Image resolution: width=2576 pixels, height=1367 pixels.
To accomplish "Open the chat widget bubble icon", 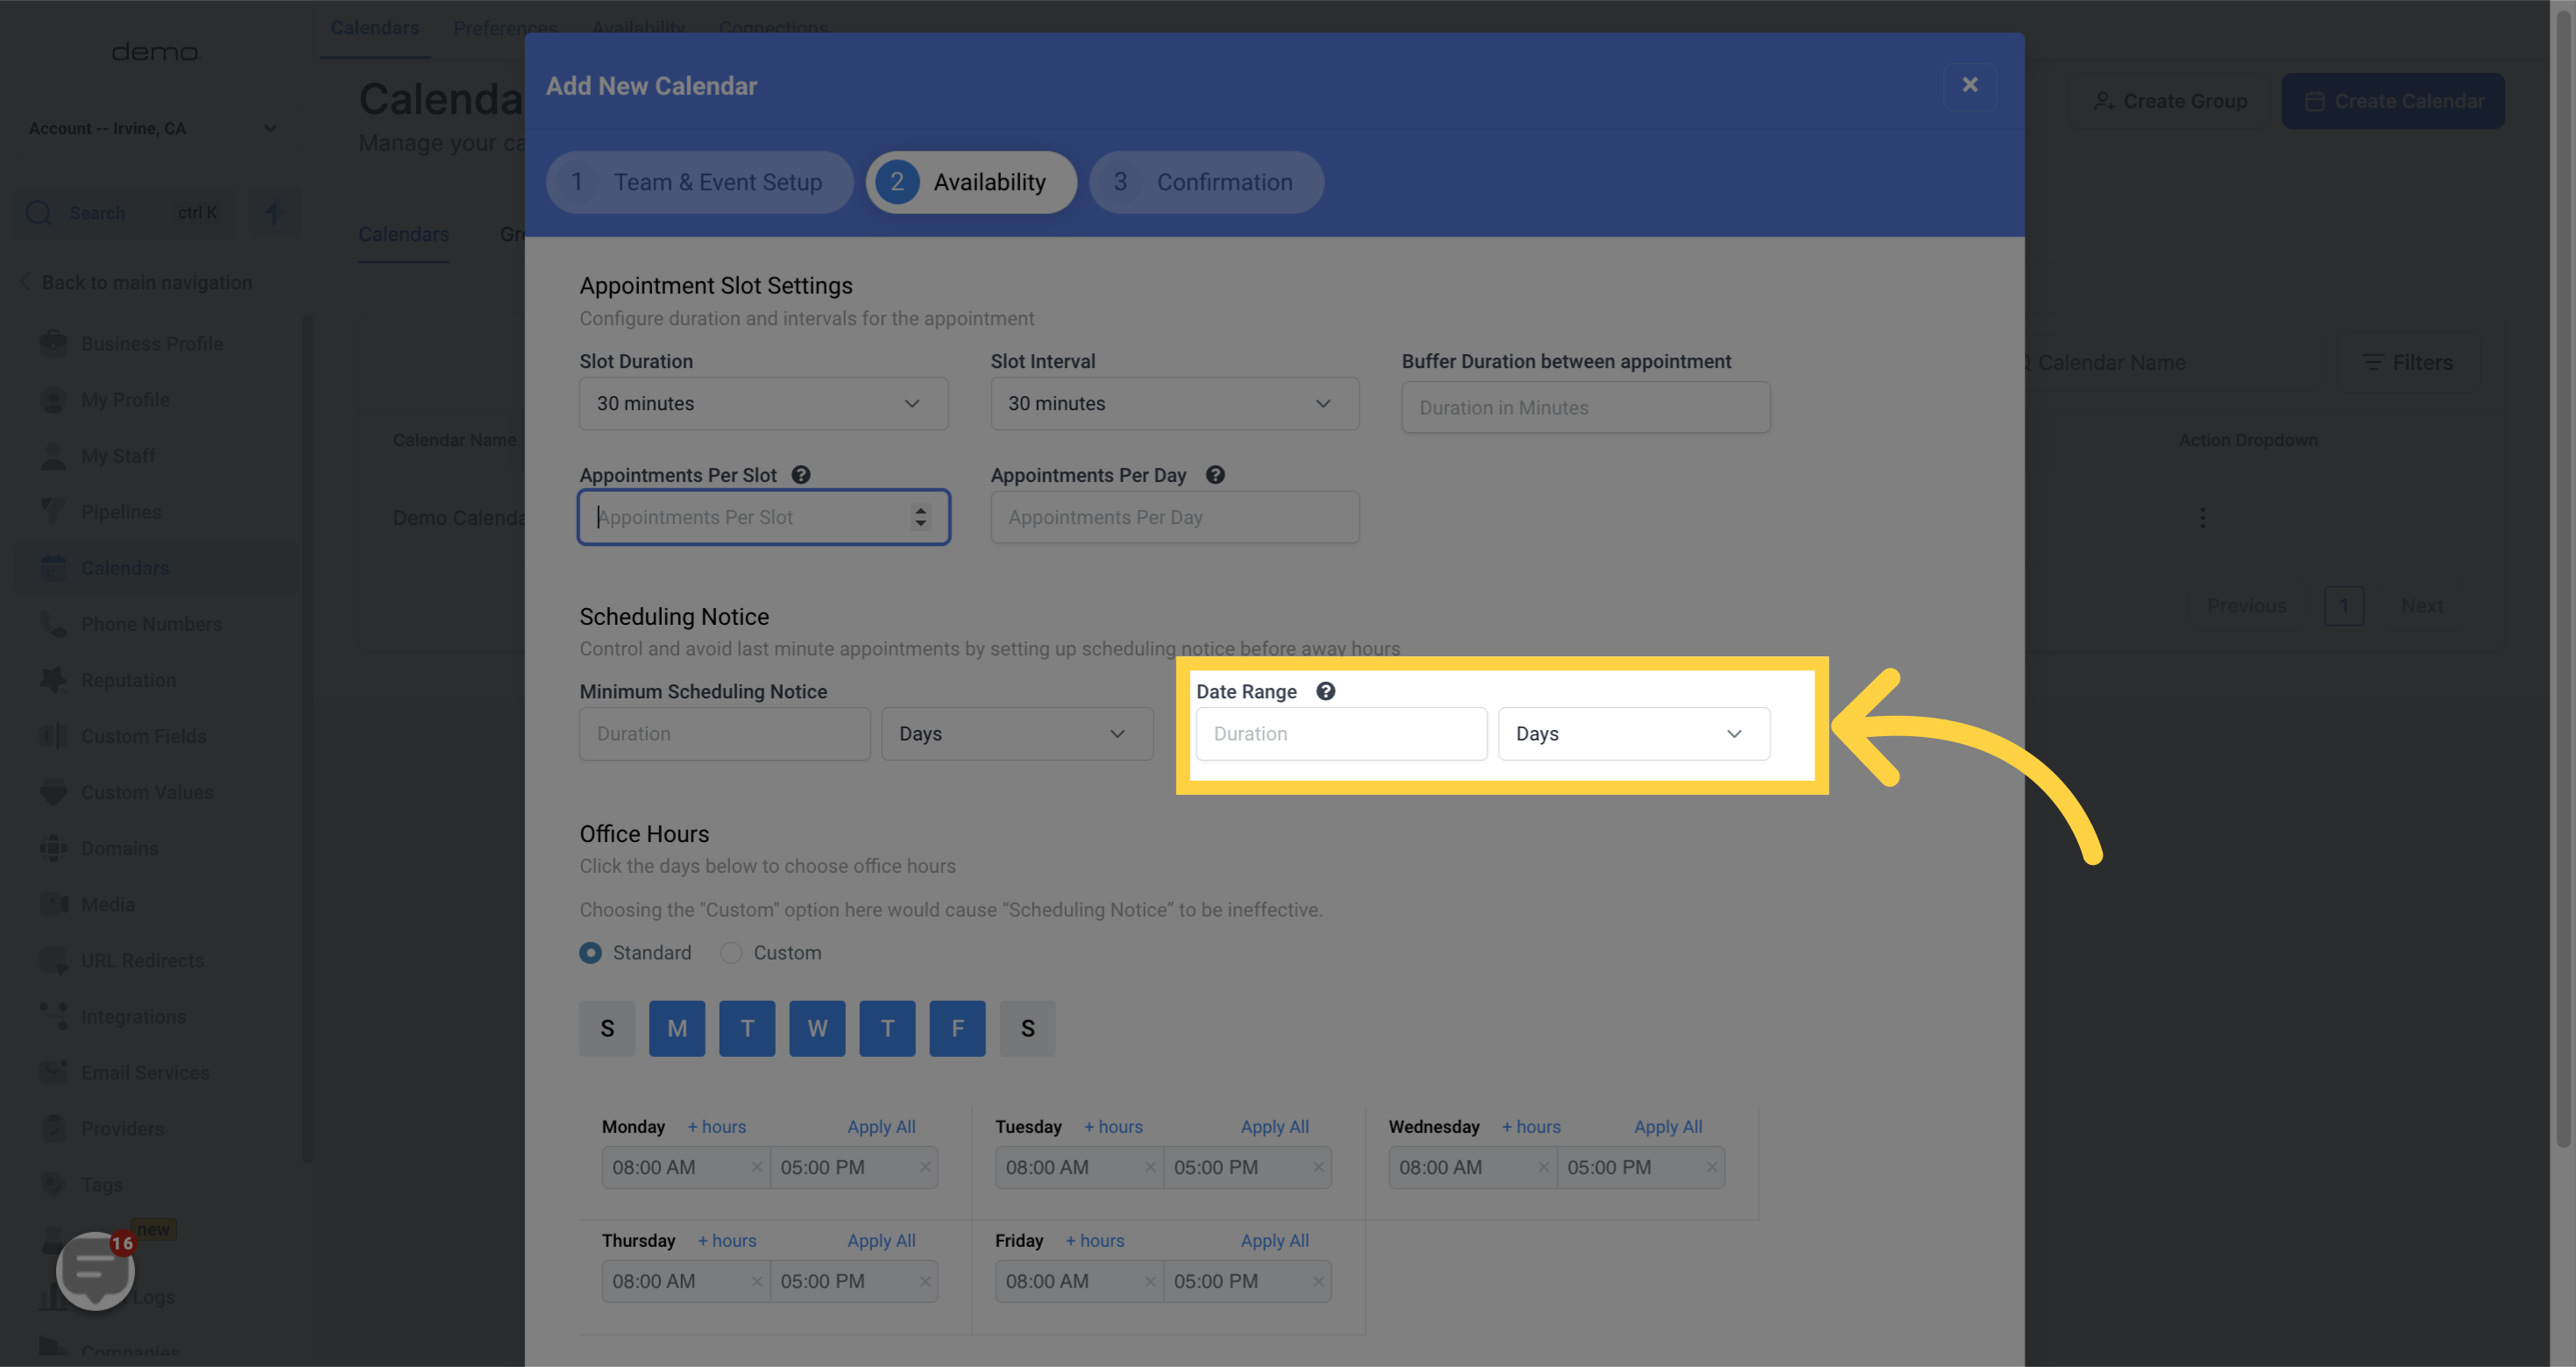I will [95, 1269].
